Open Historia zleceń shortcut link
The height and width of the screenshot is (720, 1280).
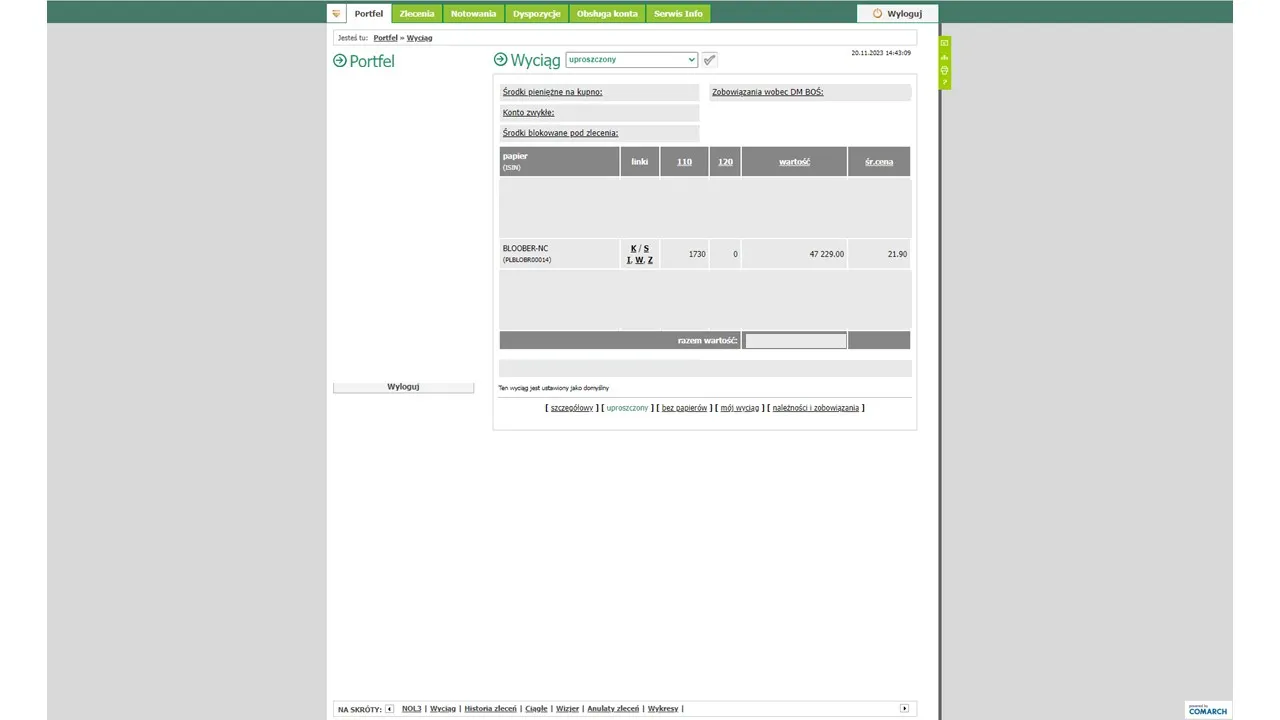[491, 708]
